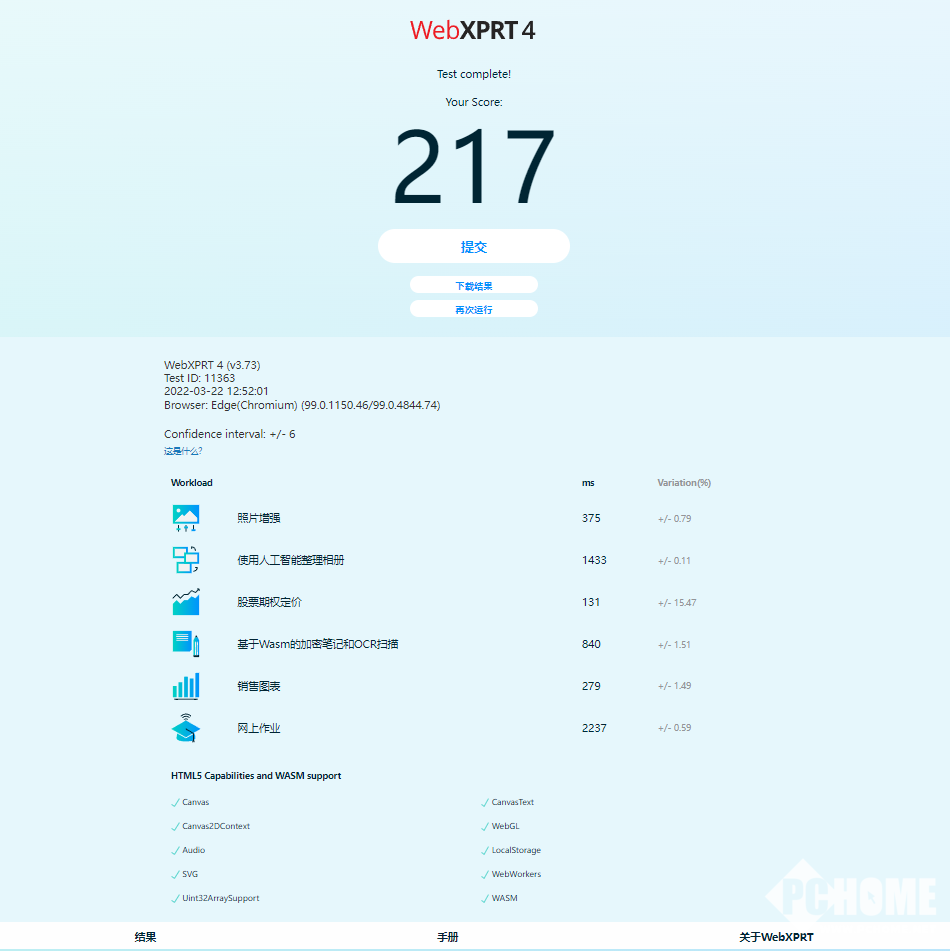Click the checkmark next to Canvas2DContext
950x951 pixels.
point(175,827)
